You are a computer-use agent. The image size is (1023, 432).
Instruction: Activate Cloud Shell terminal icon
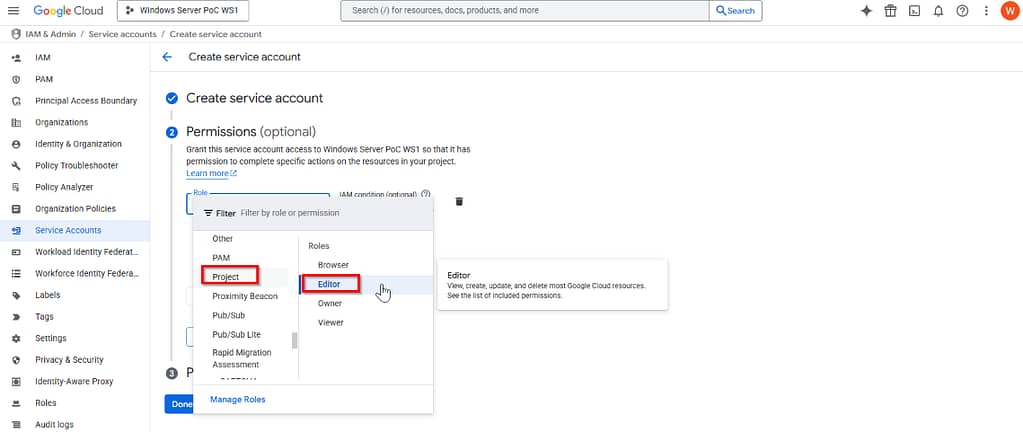point(915,10)
